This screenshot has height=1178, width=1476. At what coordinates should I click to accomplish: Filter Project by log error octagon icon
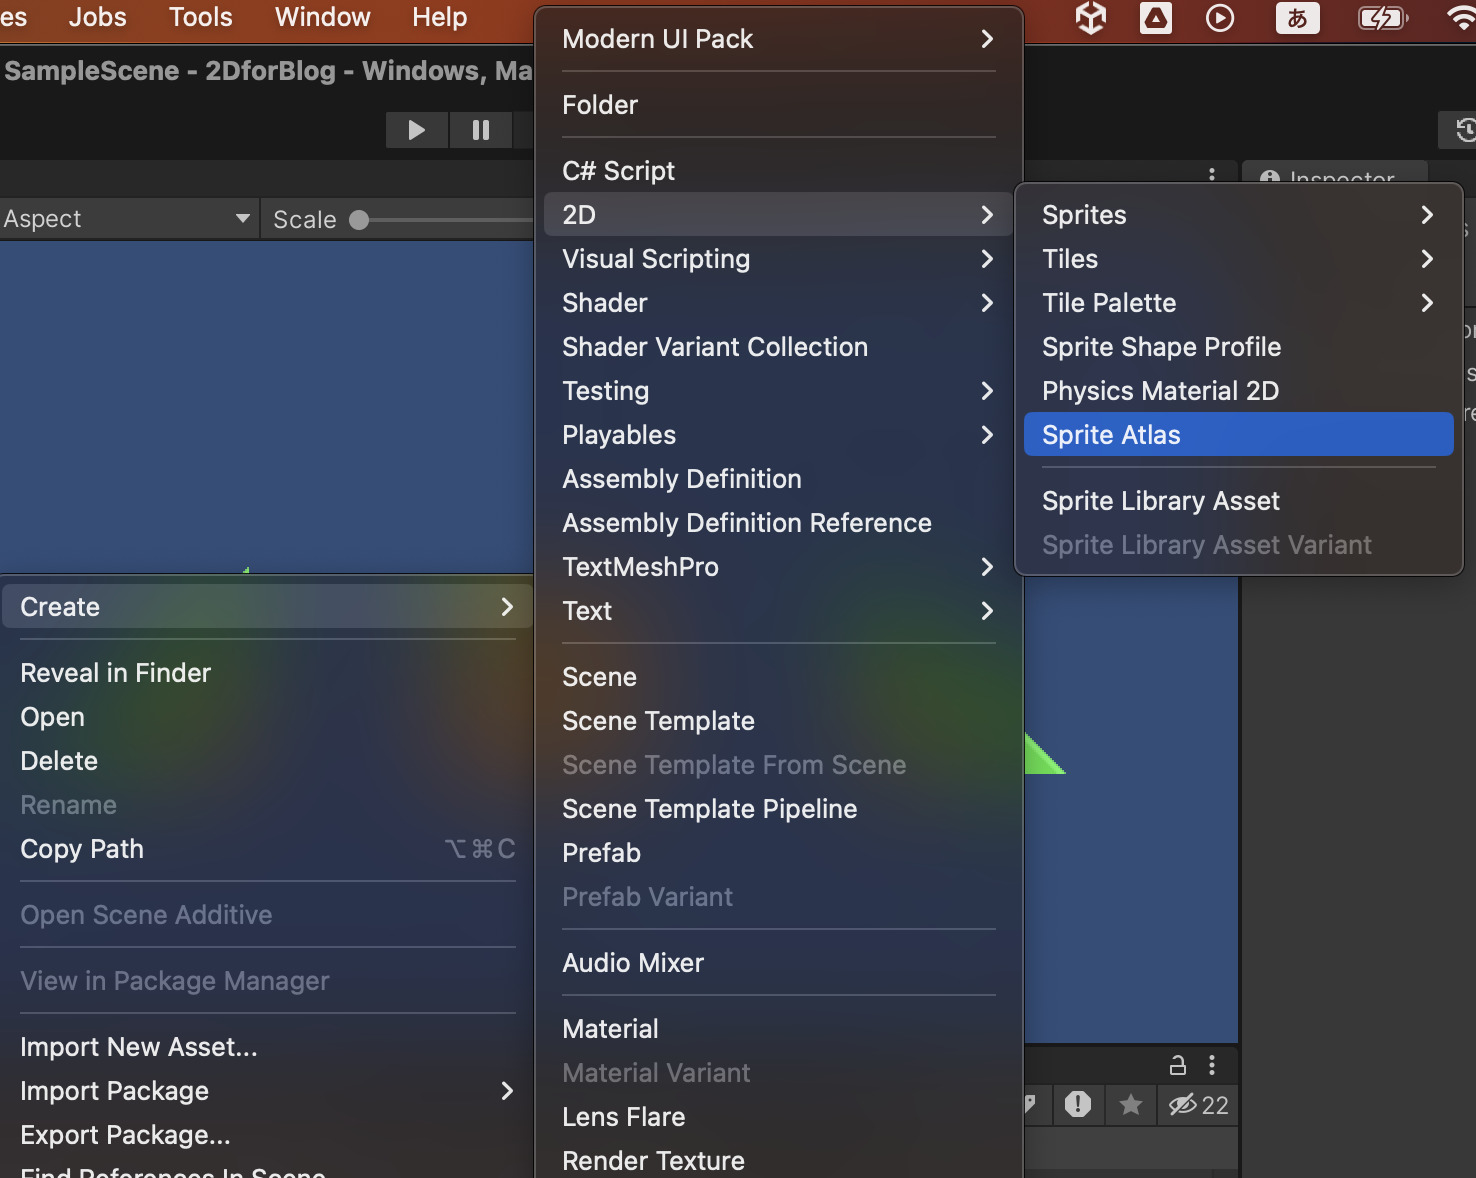(x=1078, y=1104)
